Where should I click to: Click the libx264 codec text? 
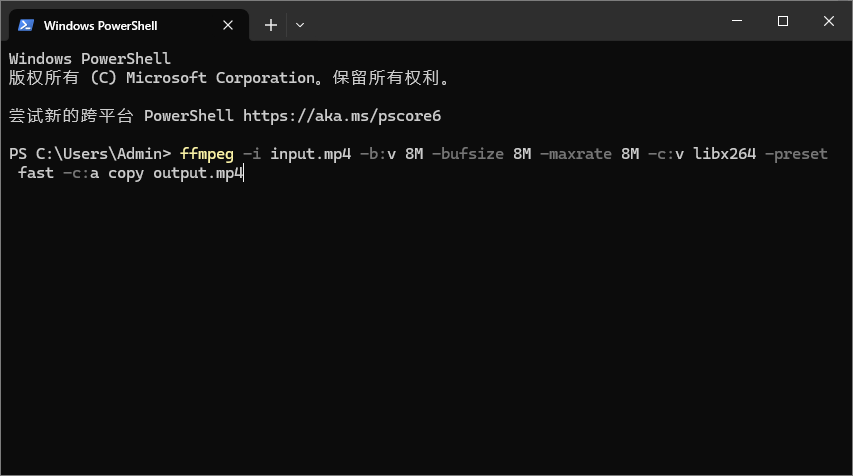[x=725, y=154]
